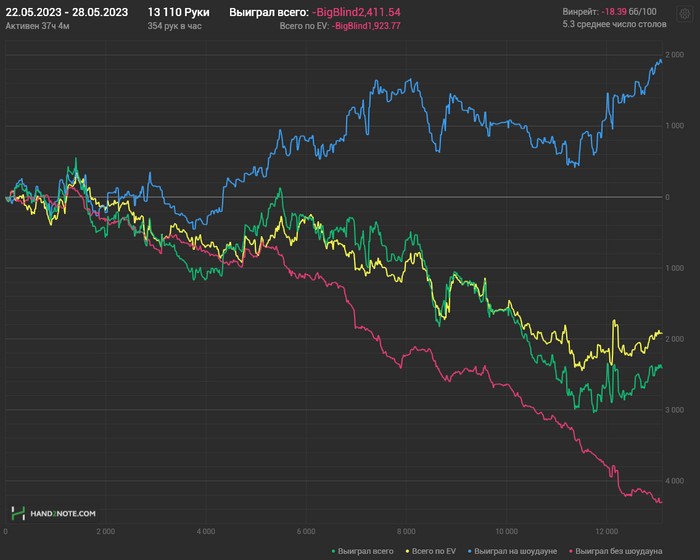Click the '5.3 среднее число столов' text
This screenshot has height=560, width=700.
pos(614,24)
